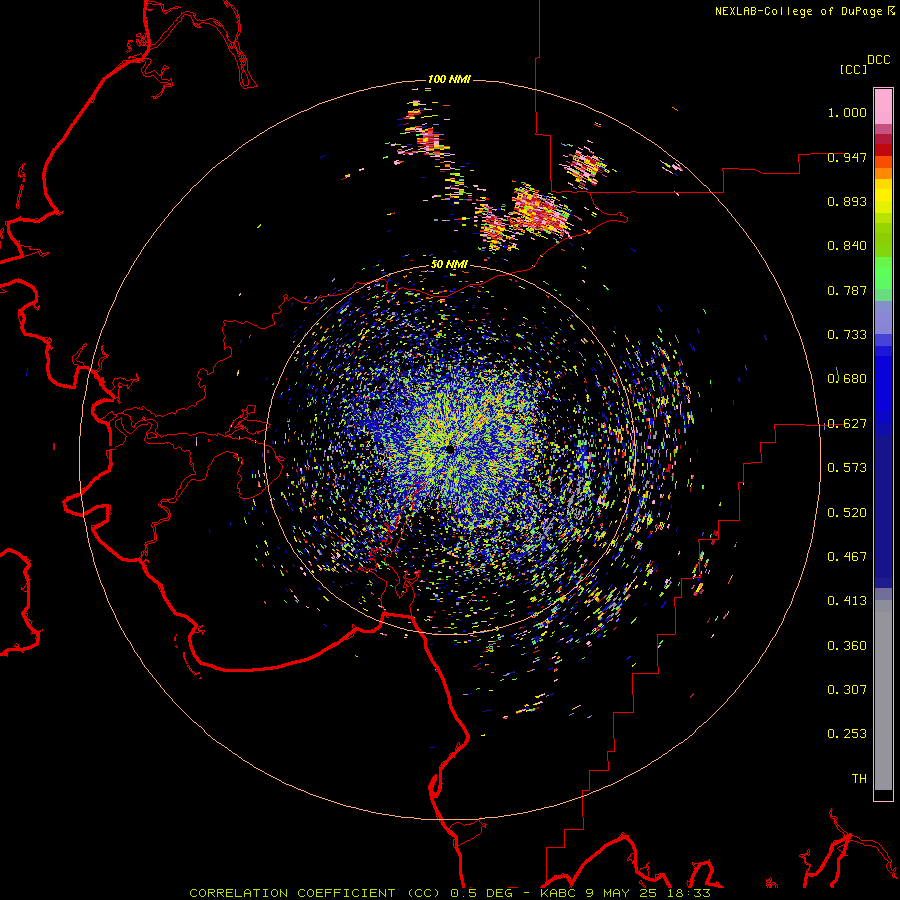The width and height of the screenshot is (900, 900).
Task: Click the 0.413 colorbar value
Action: coord(847,601)
